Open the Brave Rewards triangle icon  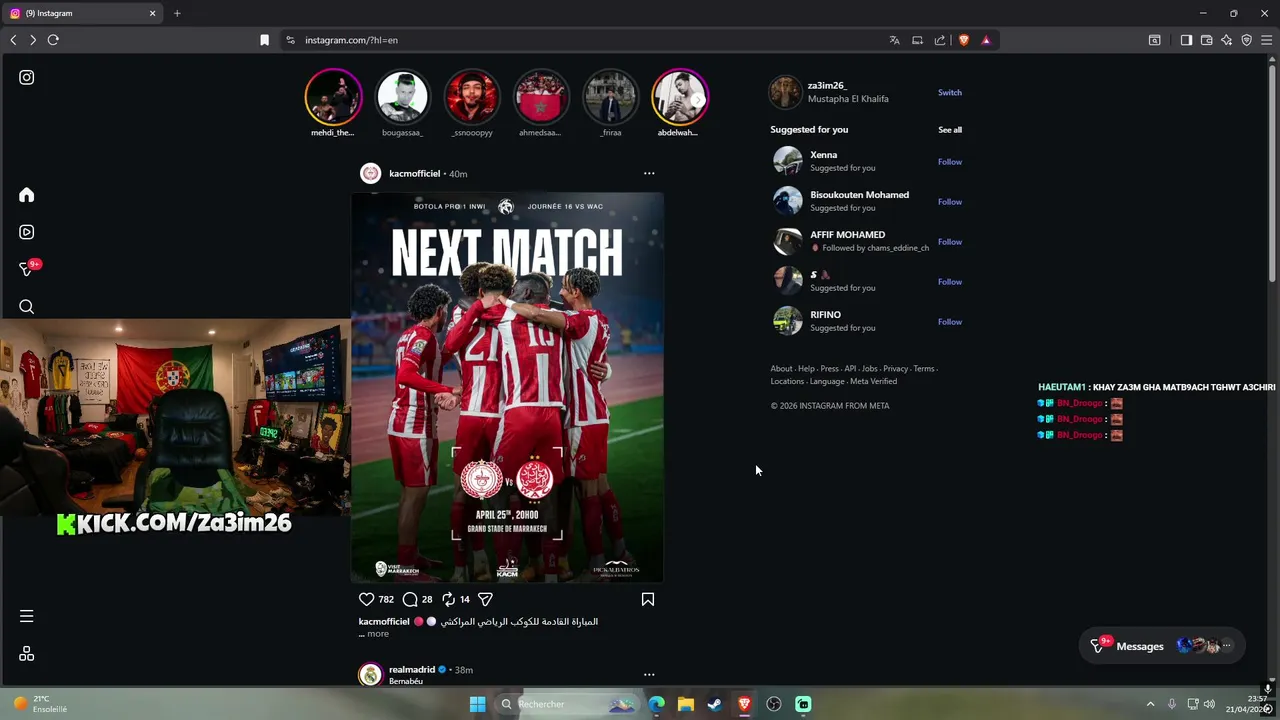(986, 40)
